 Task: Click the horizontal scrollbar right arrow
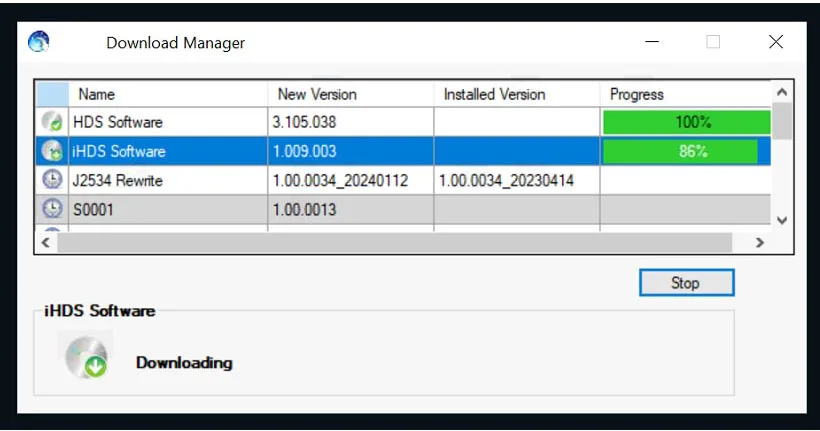pyautogui.click(x=760, y=242)
